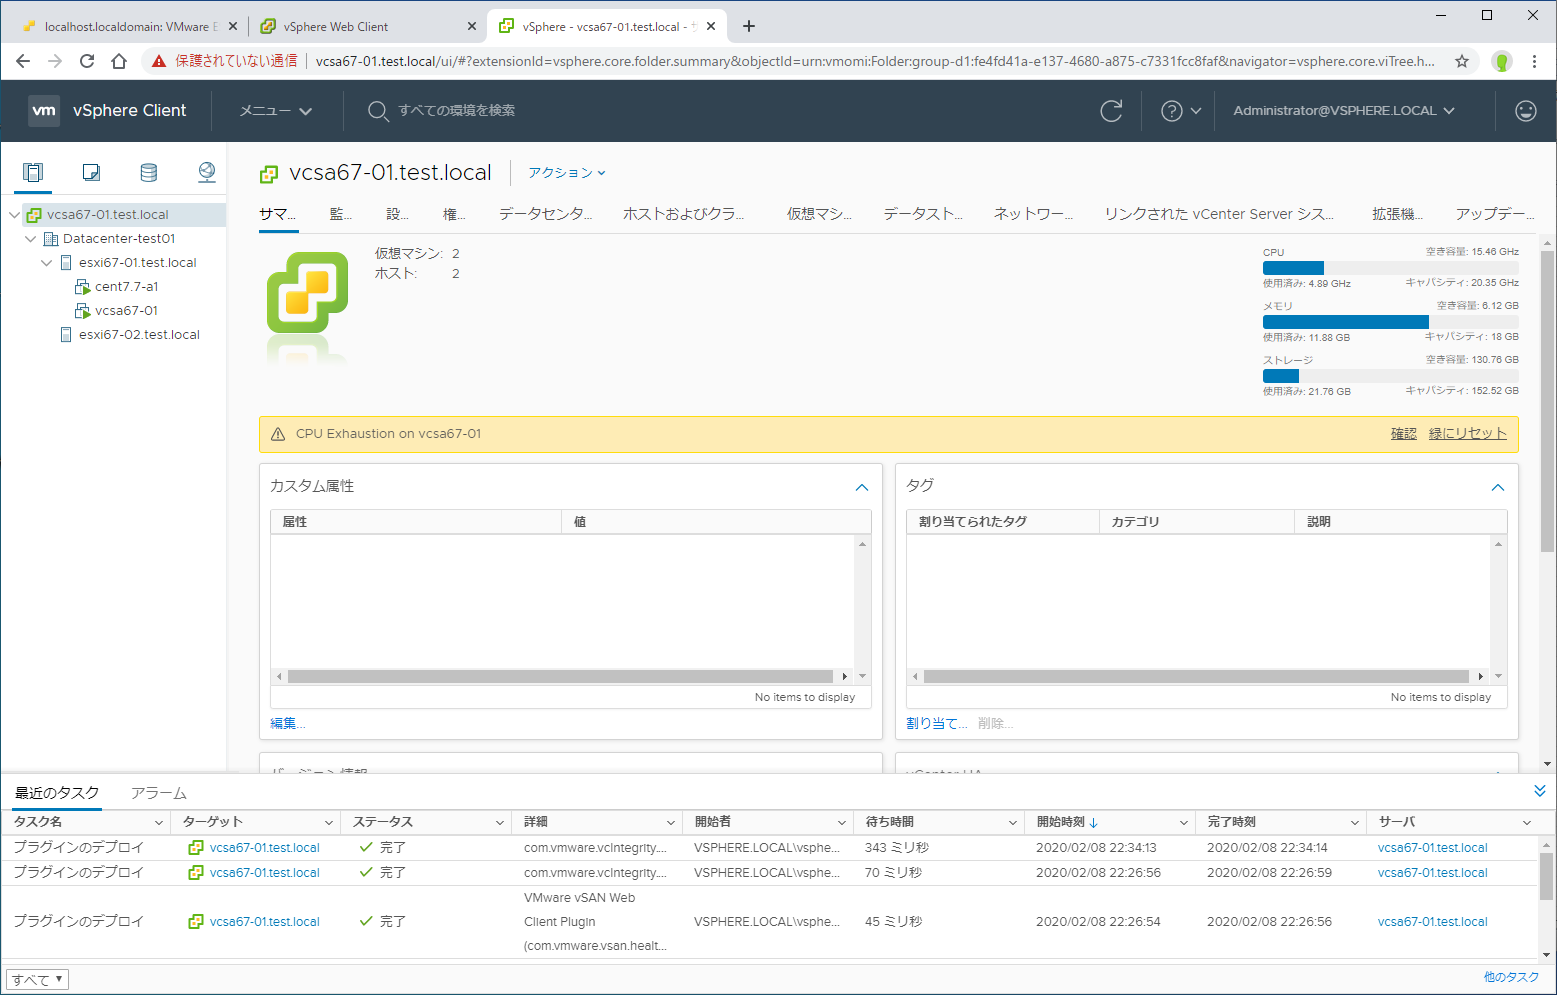Click CPU usage bar
Screen dimensions: 1557x995
point(1390,268)
